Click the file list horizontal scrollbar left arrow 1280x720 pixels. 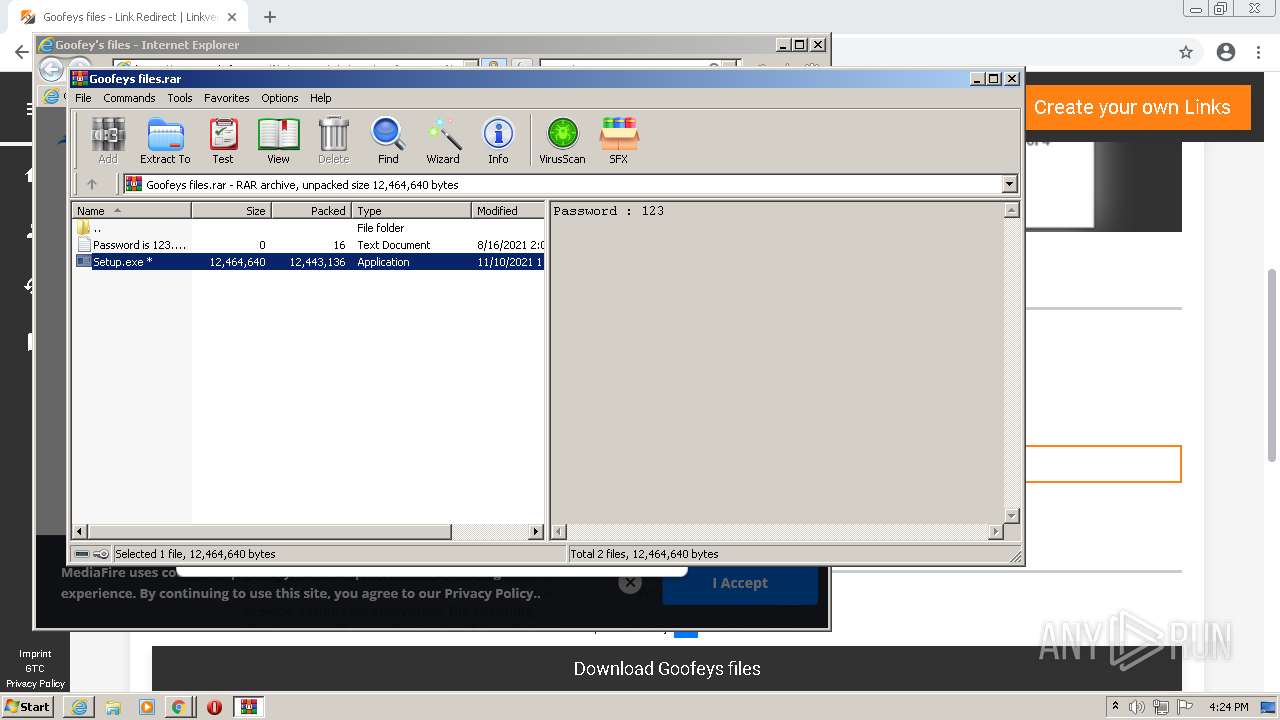[x=81, y=532]
